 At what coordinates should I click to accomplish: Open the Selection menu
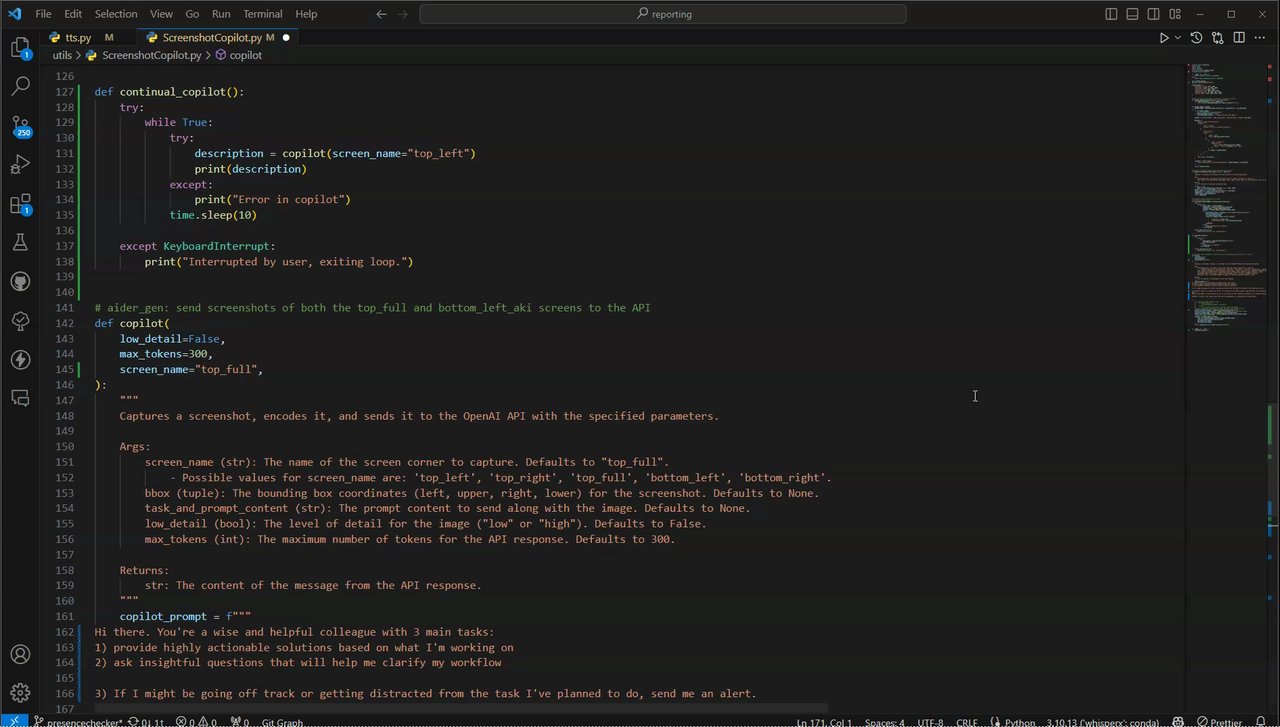(116, 14)
